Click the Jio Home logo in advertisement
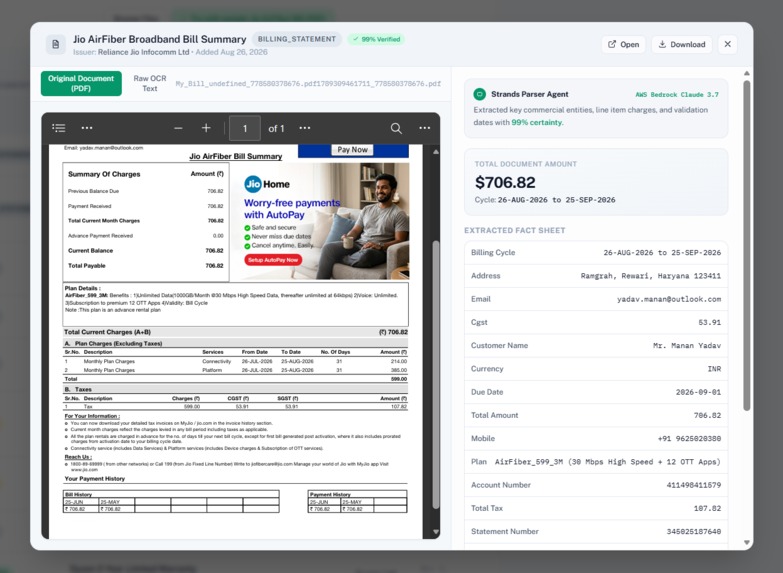 tap(267, 184)
